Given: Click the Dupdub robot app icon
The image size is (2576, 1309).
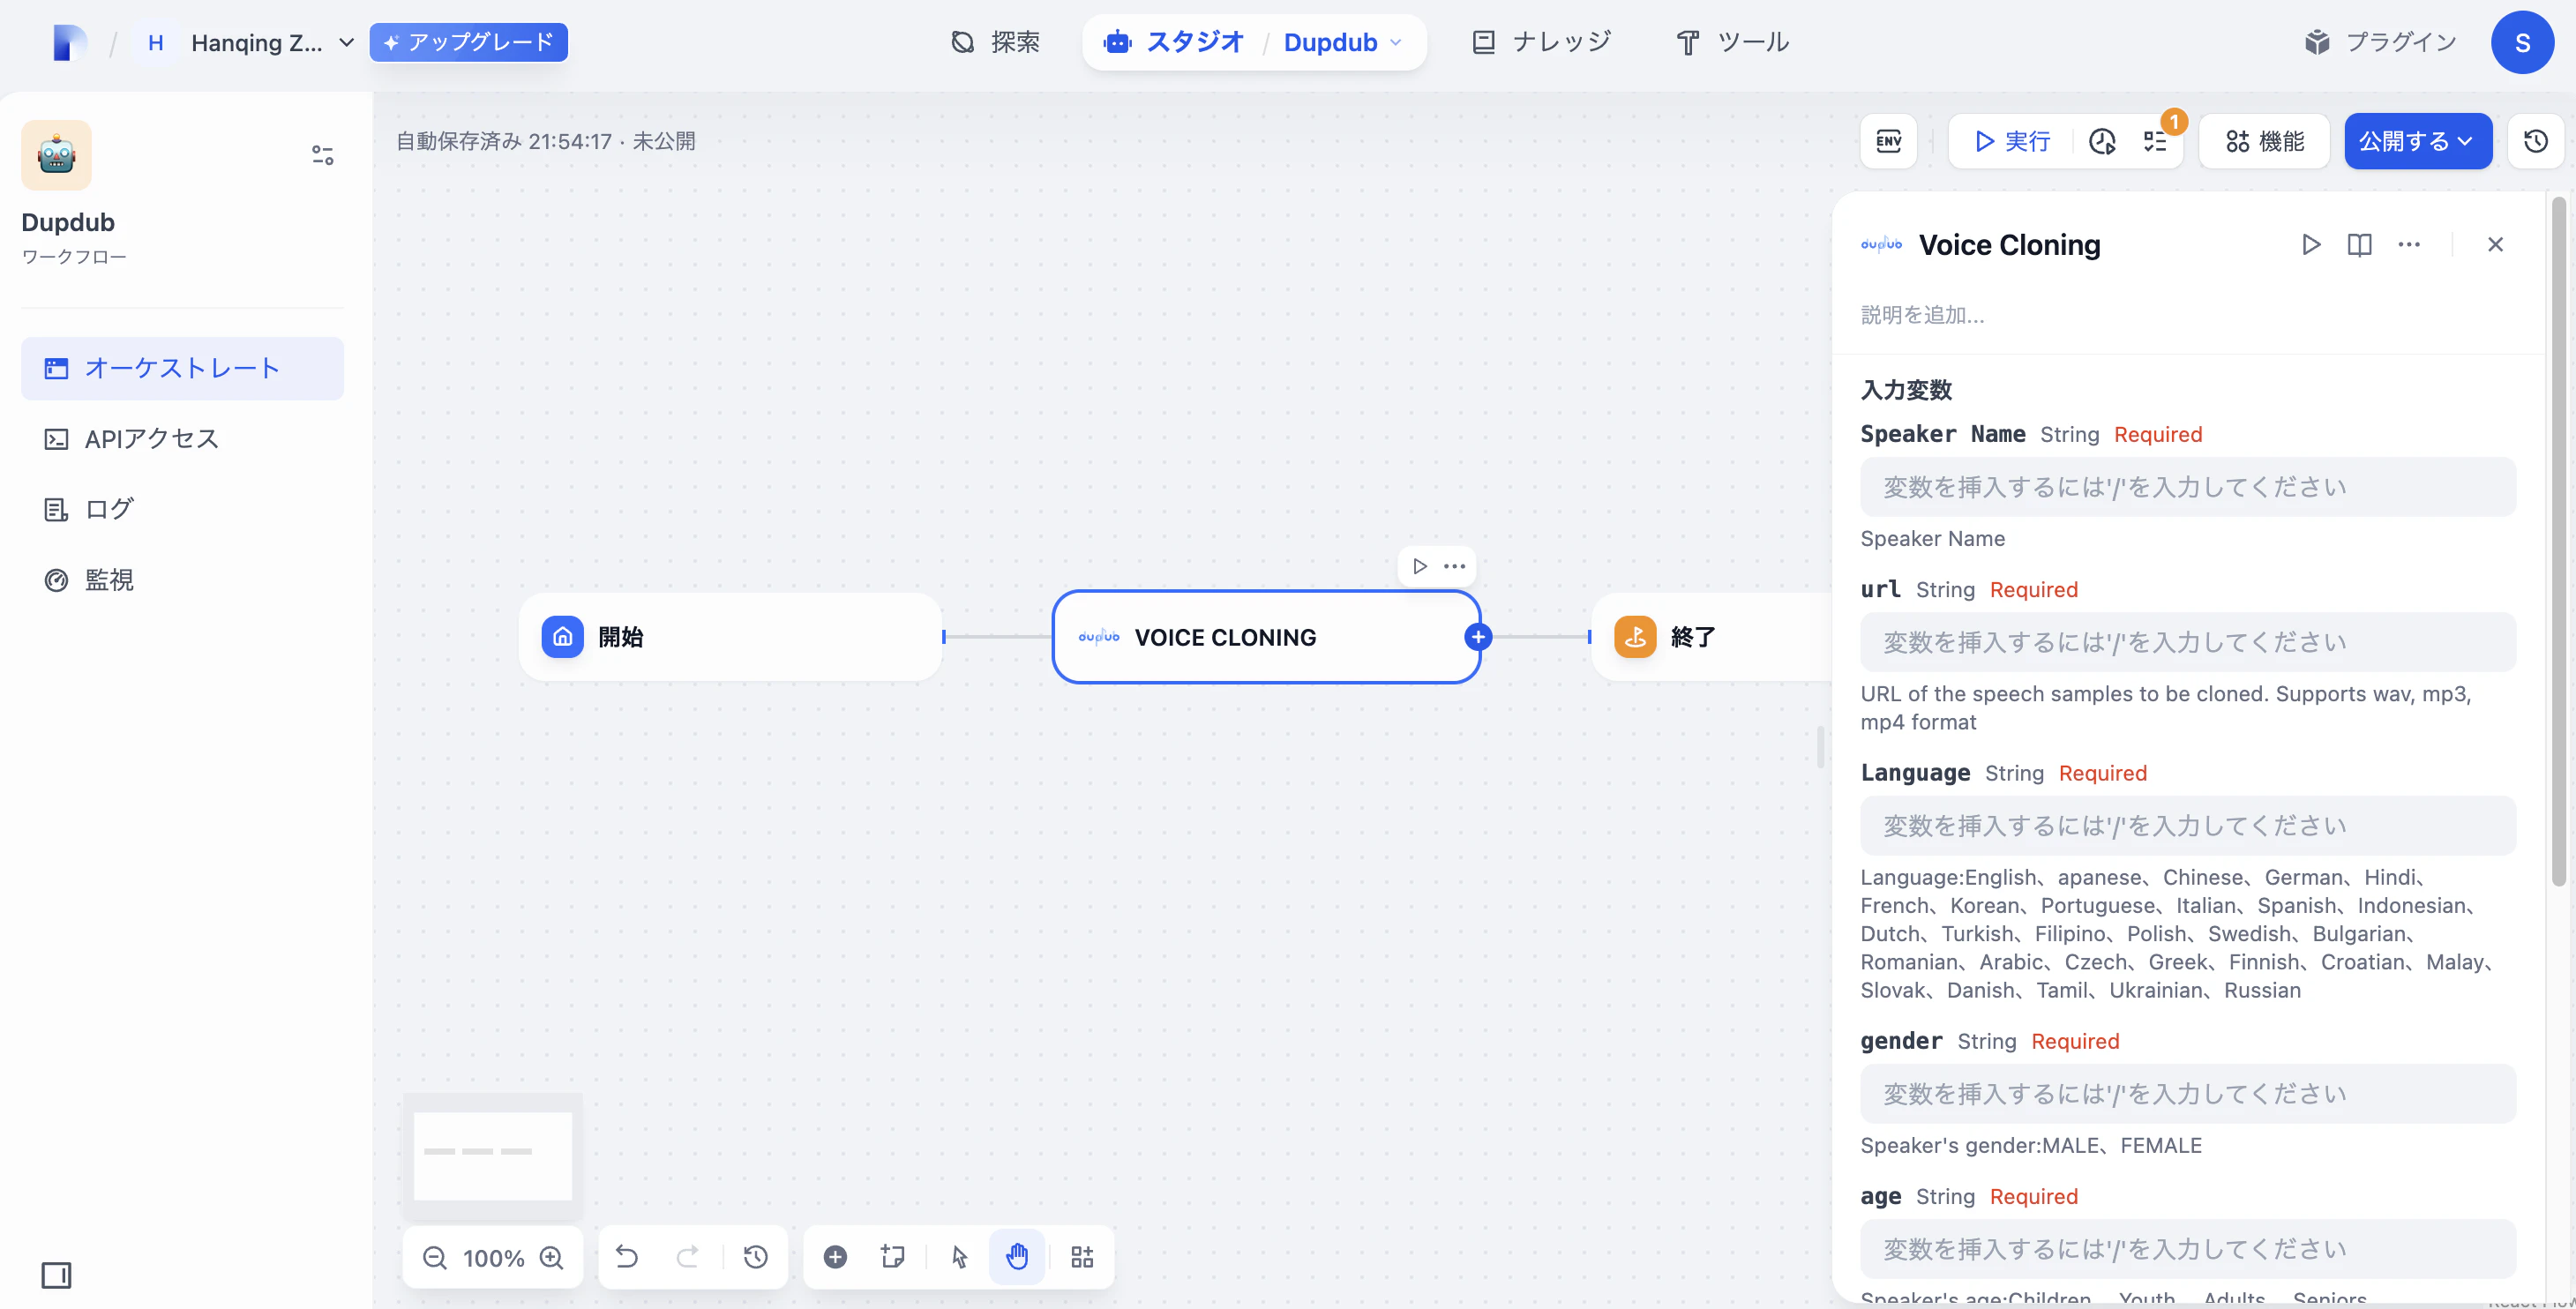Looking at the screenshot, I should click(56, 155).
